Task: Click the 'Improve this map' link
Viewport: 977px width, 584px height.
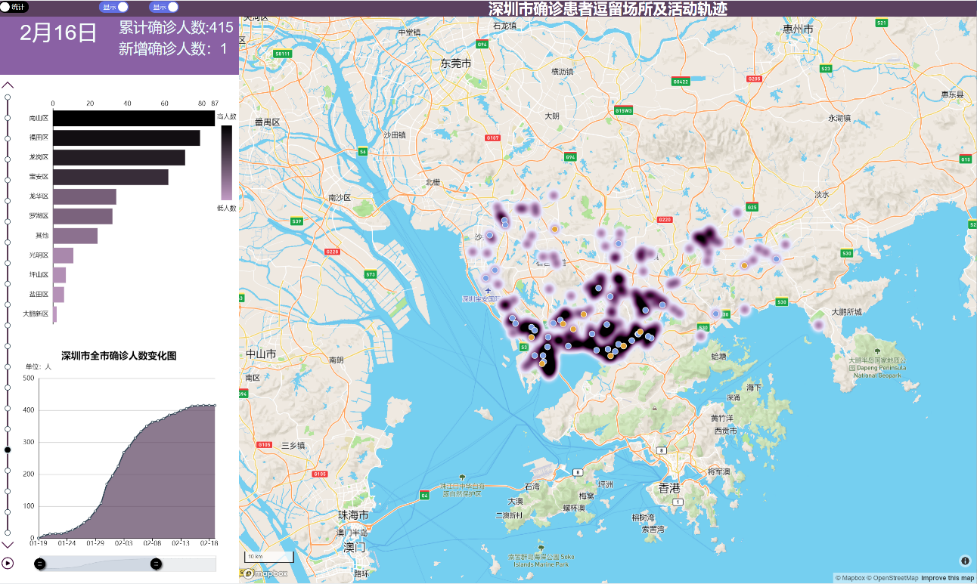Action: pyautogui.click(x=946, y=578)
